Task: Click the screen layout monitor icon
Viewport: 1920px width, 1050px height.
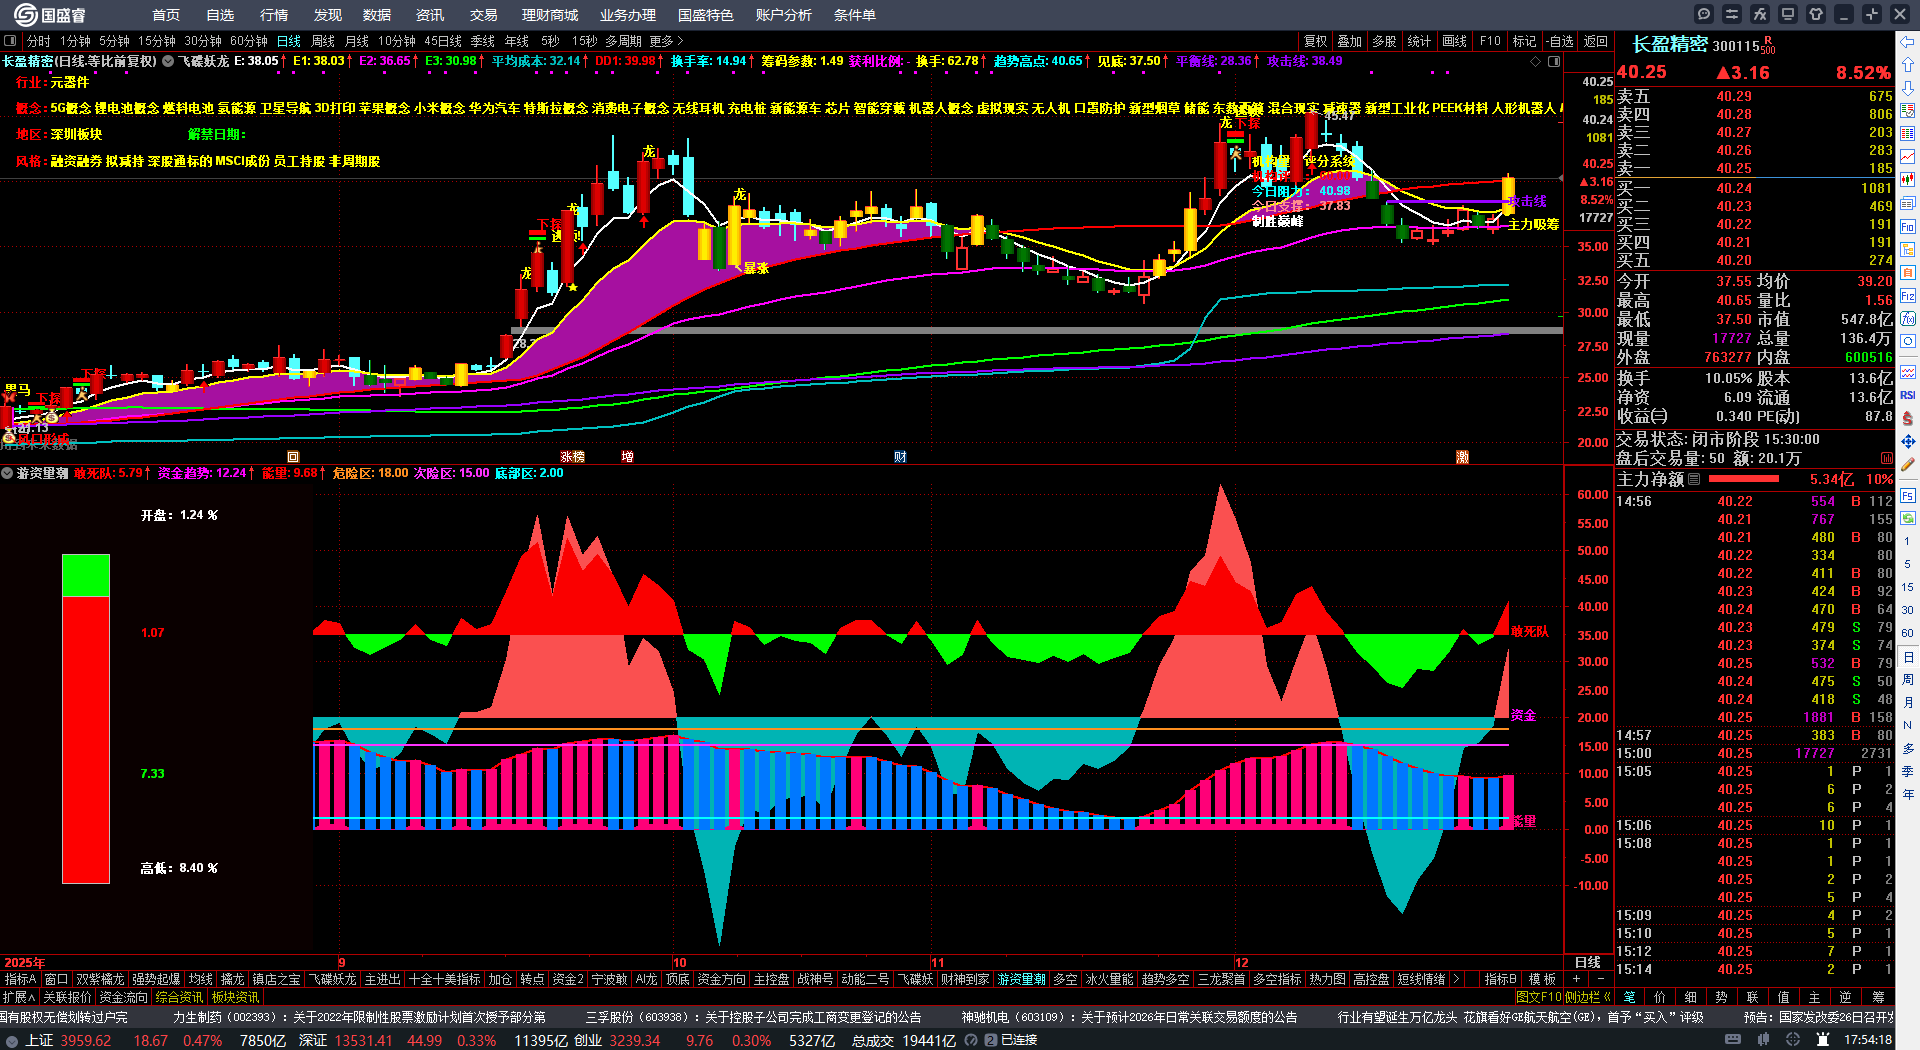Action: (x=1788, y=14)
